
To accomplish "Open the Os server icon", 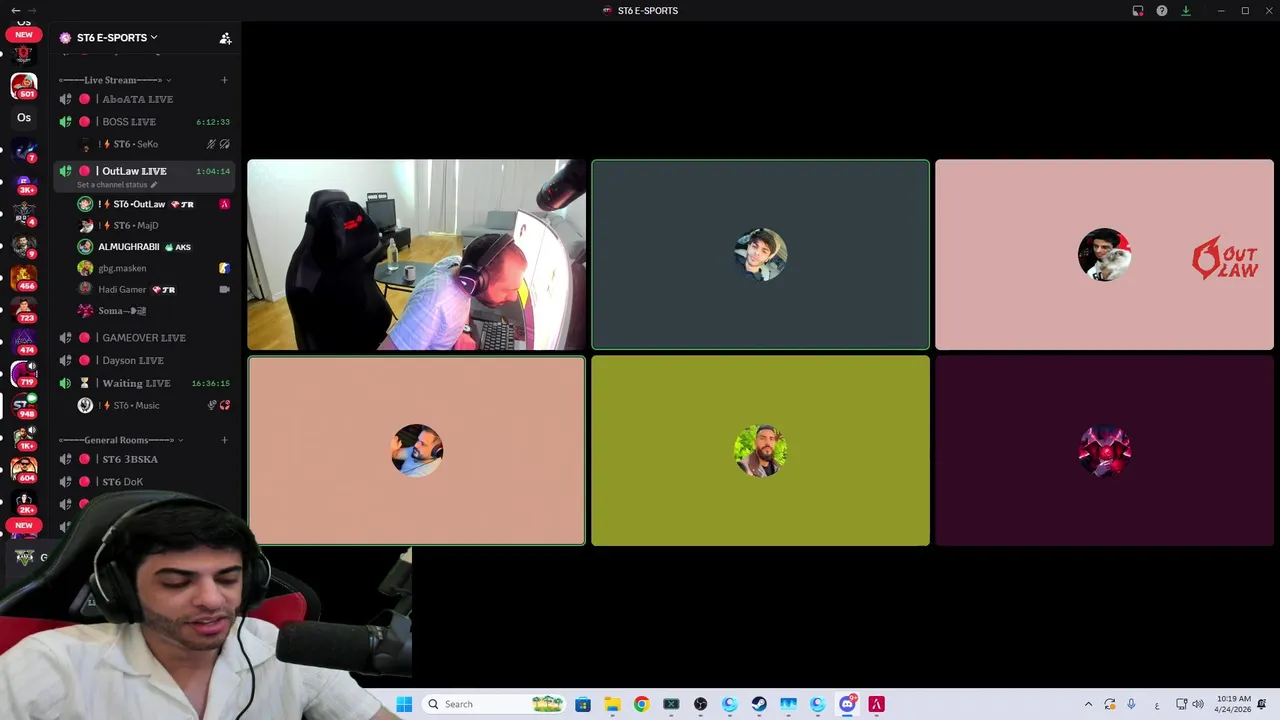I will 24,118.
